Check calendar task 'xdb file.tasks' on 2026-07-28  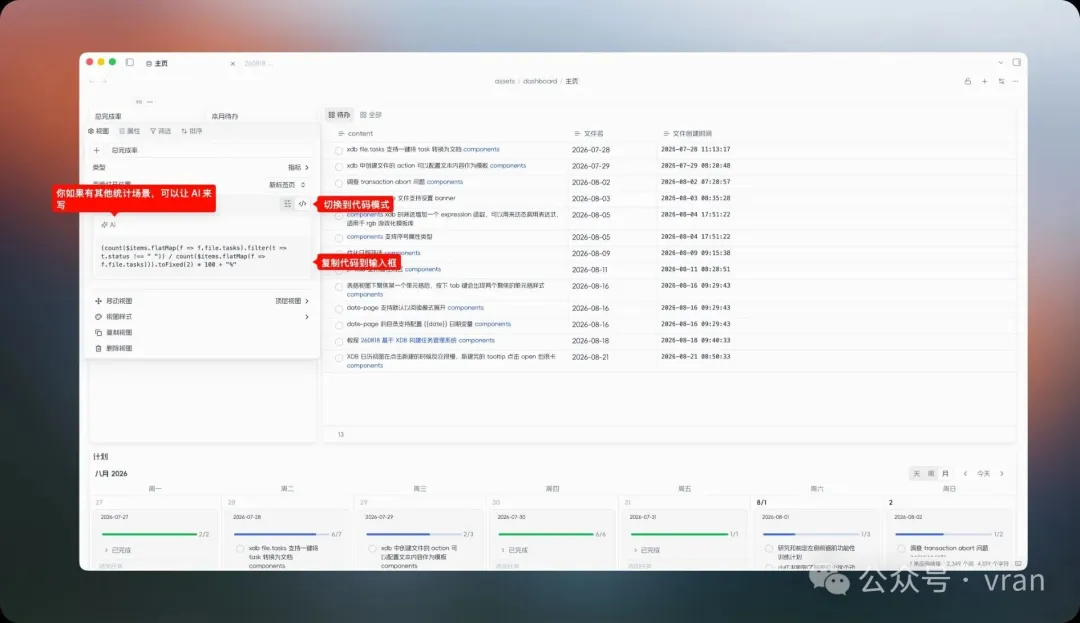[240, 549]
